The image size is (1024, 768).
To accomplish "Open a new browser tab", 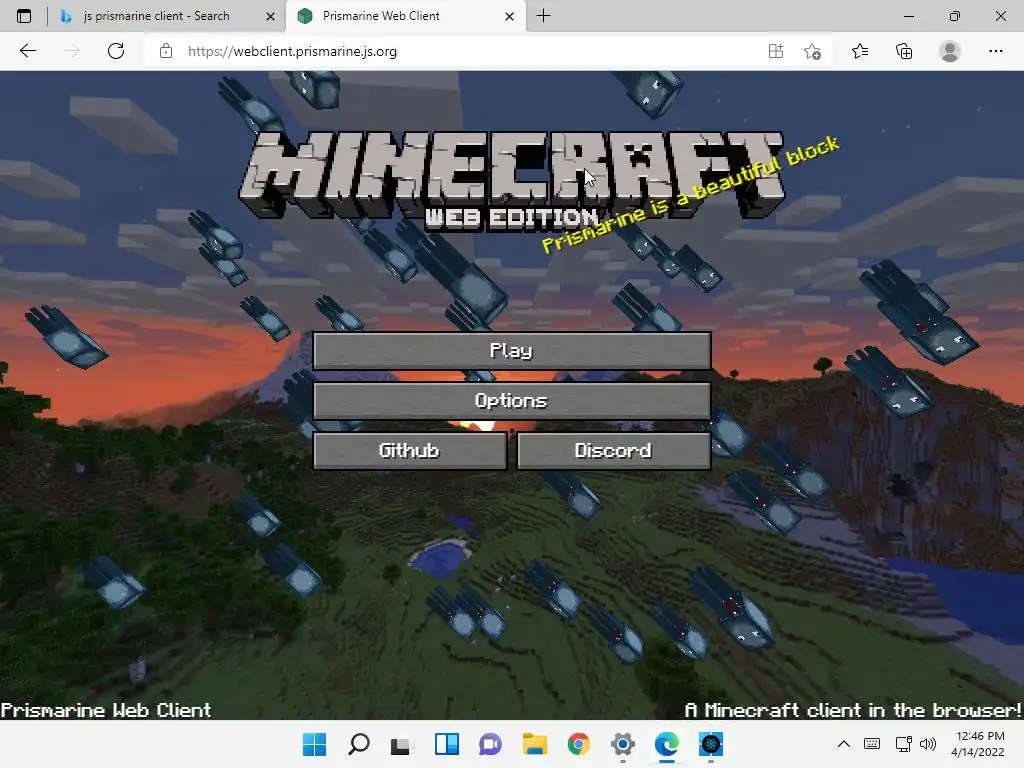I will click(x=543, y=16).
